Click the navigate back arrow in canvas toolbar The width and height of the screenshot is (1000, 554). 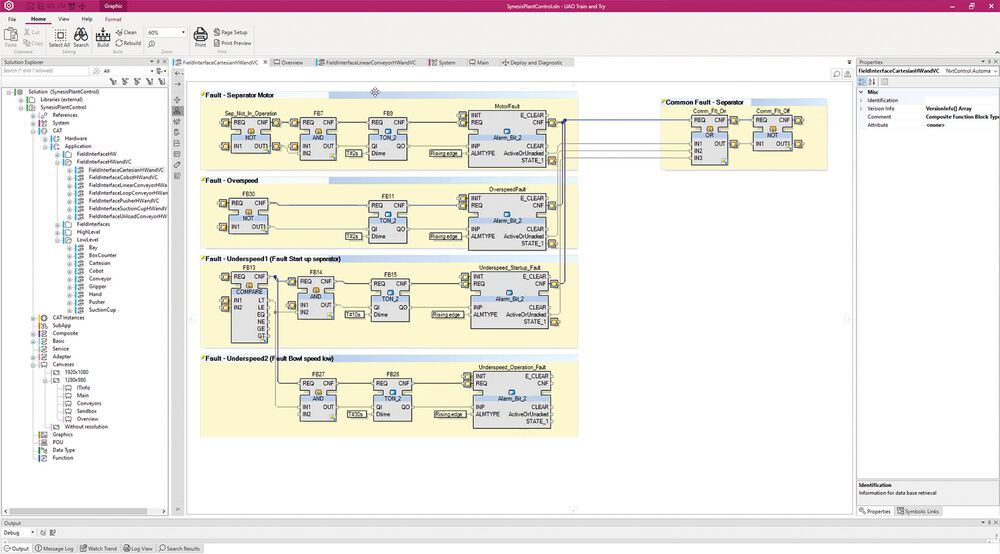click(x=178, y=73)
